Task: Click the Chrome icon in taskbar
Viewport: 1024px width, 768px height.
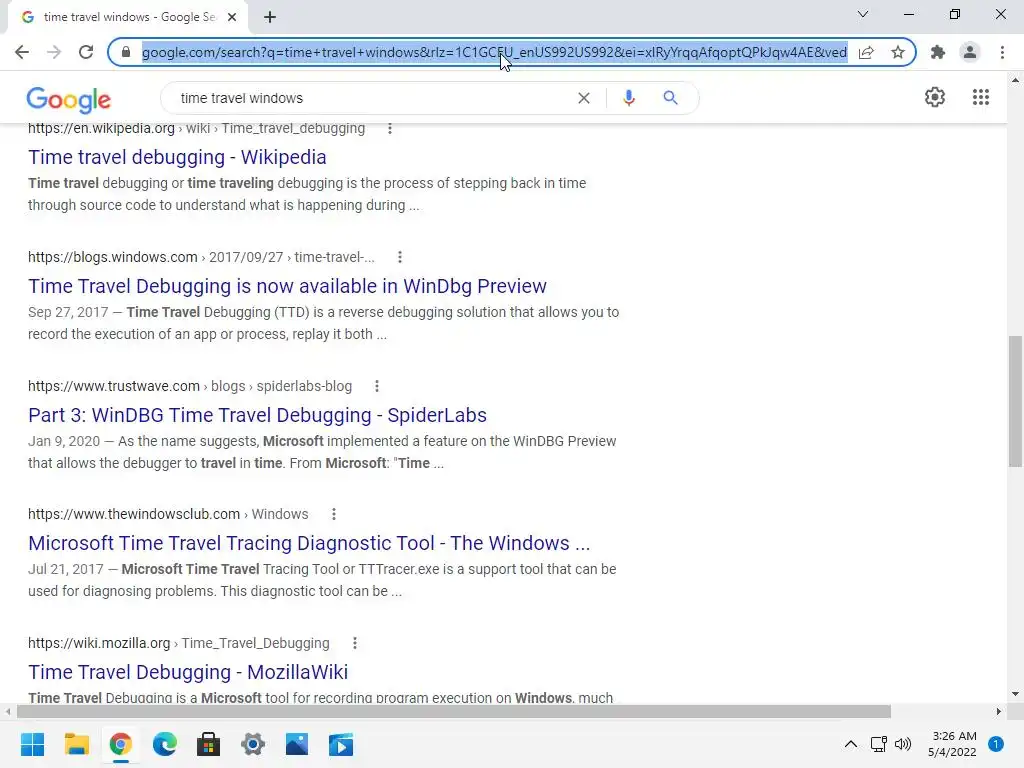Action: 120,744
